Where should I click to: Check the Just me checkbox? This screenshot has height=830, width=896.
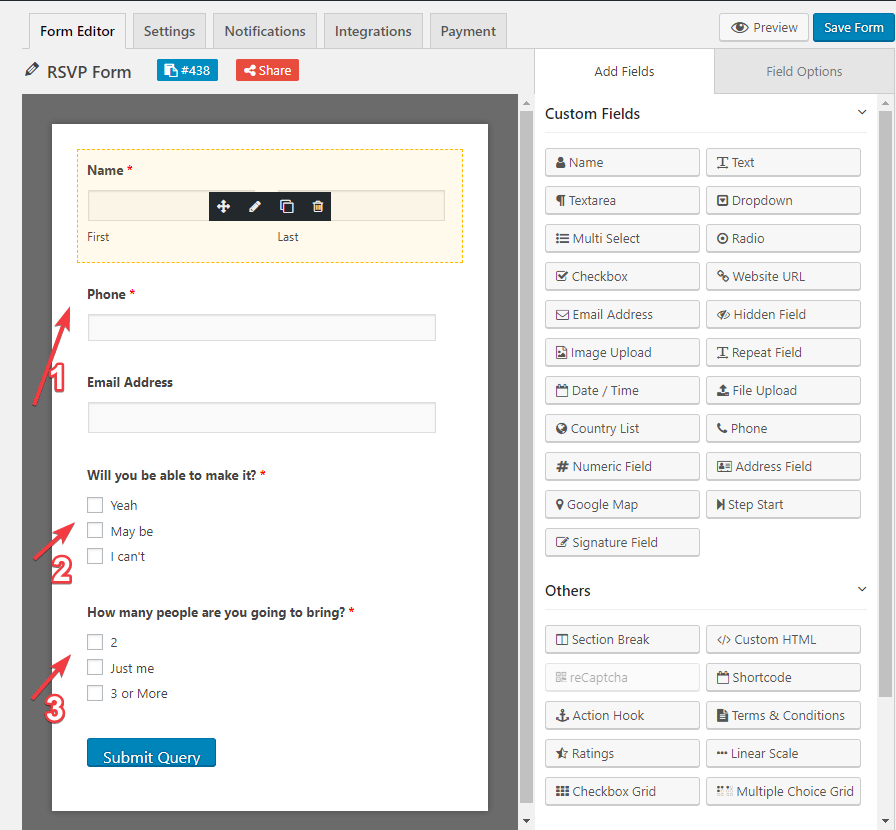pos(95,668)
